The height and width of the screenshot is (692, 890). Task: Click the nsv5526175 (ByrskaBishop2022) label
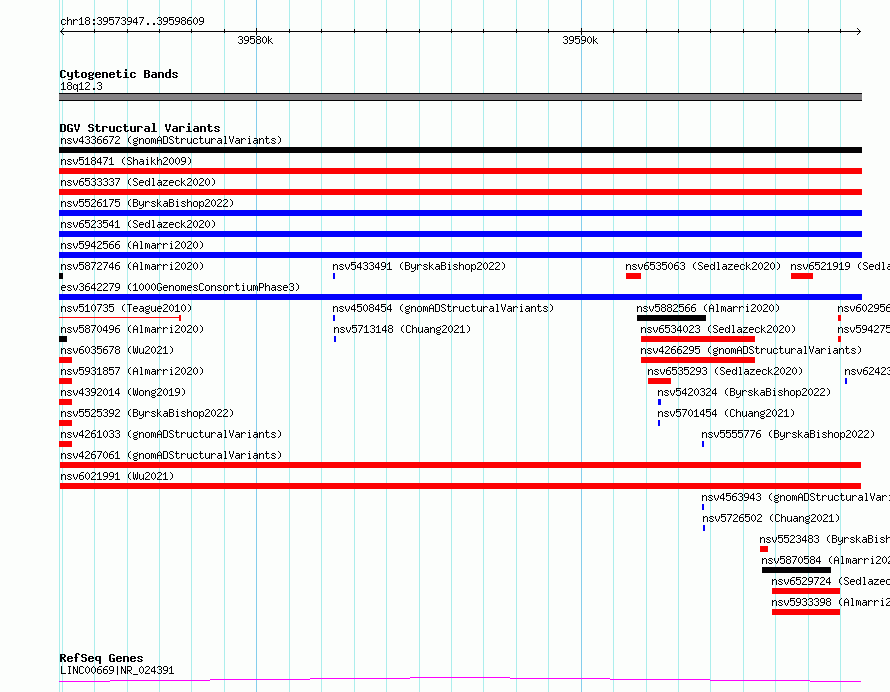[x=147, y=203]
